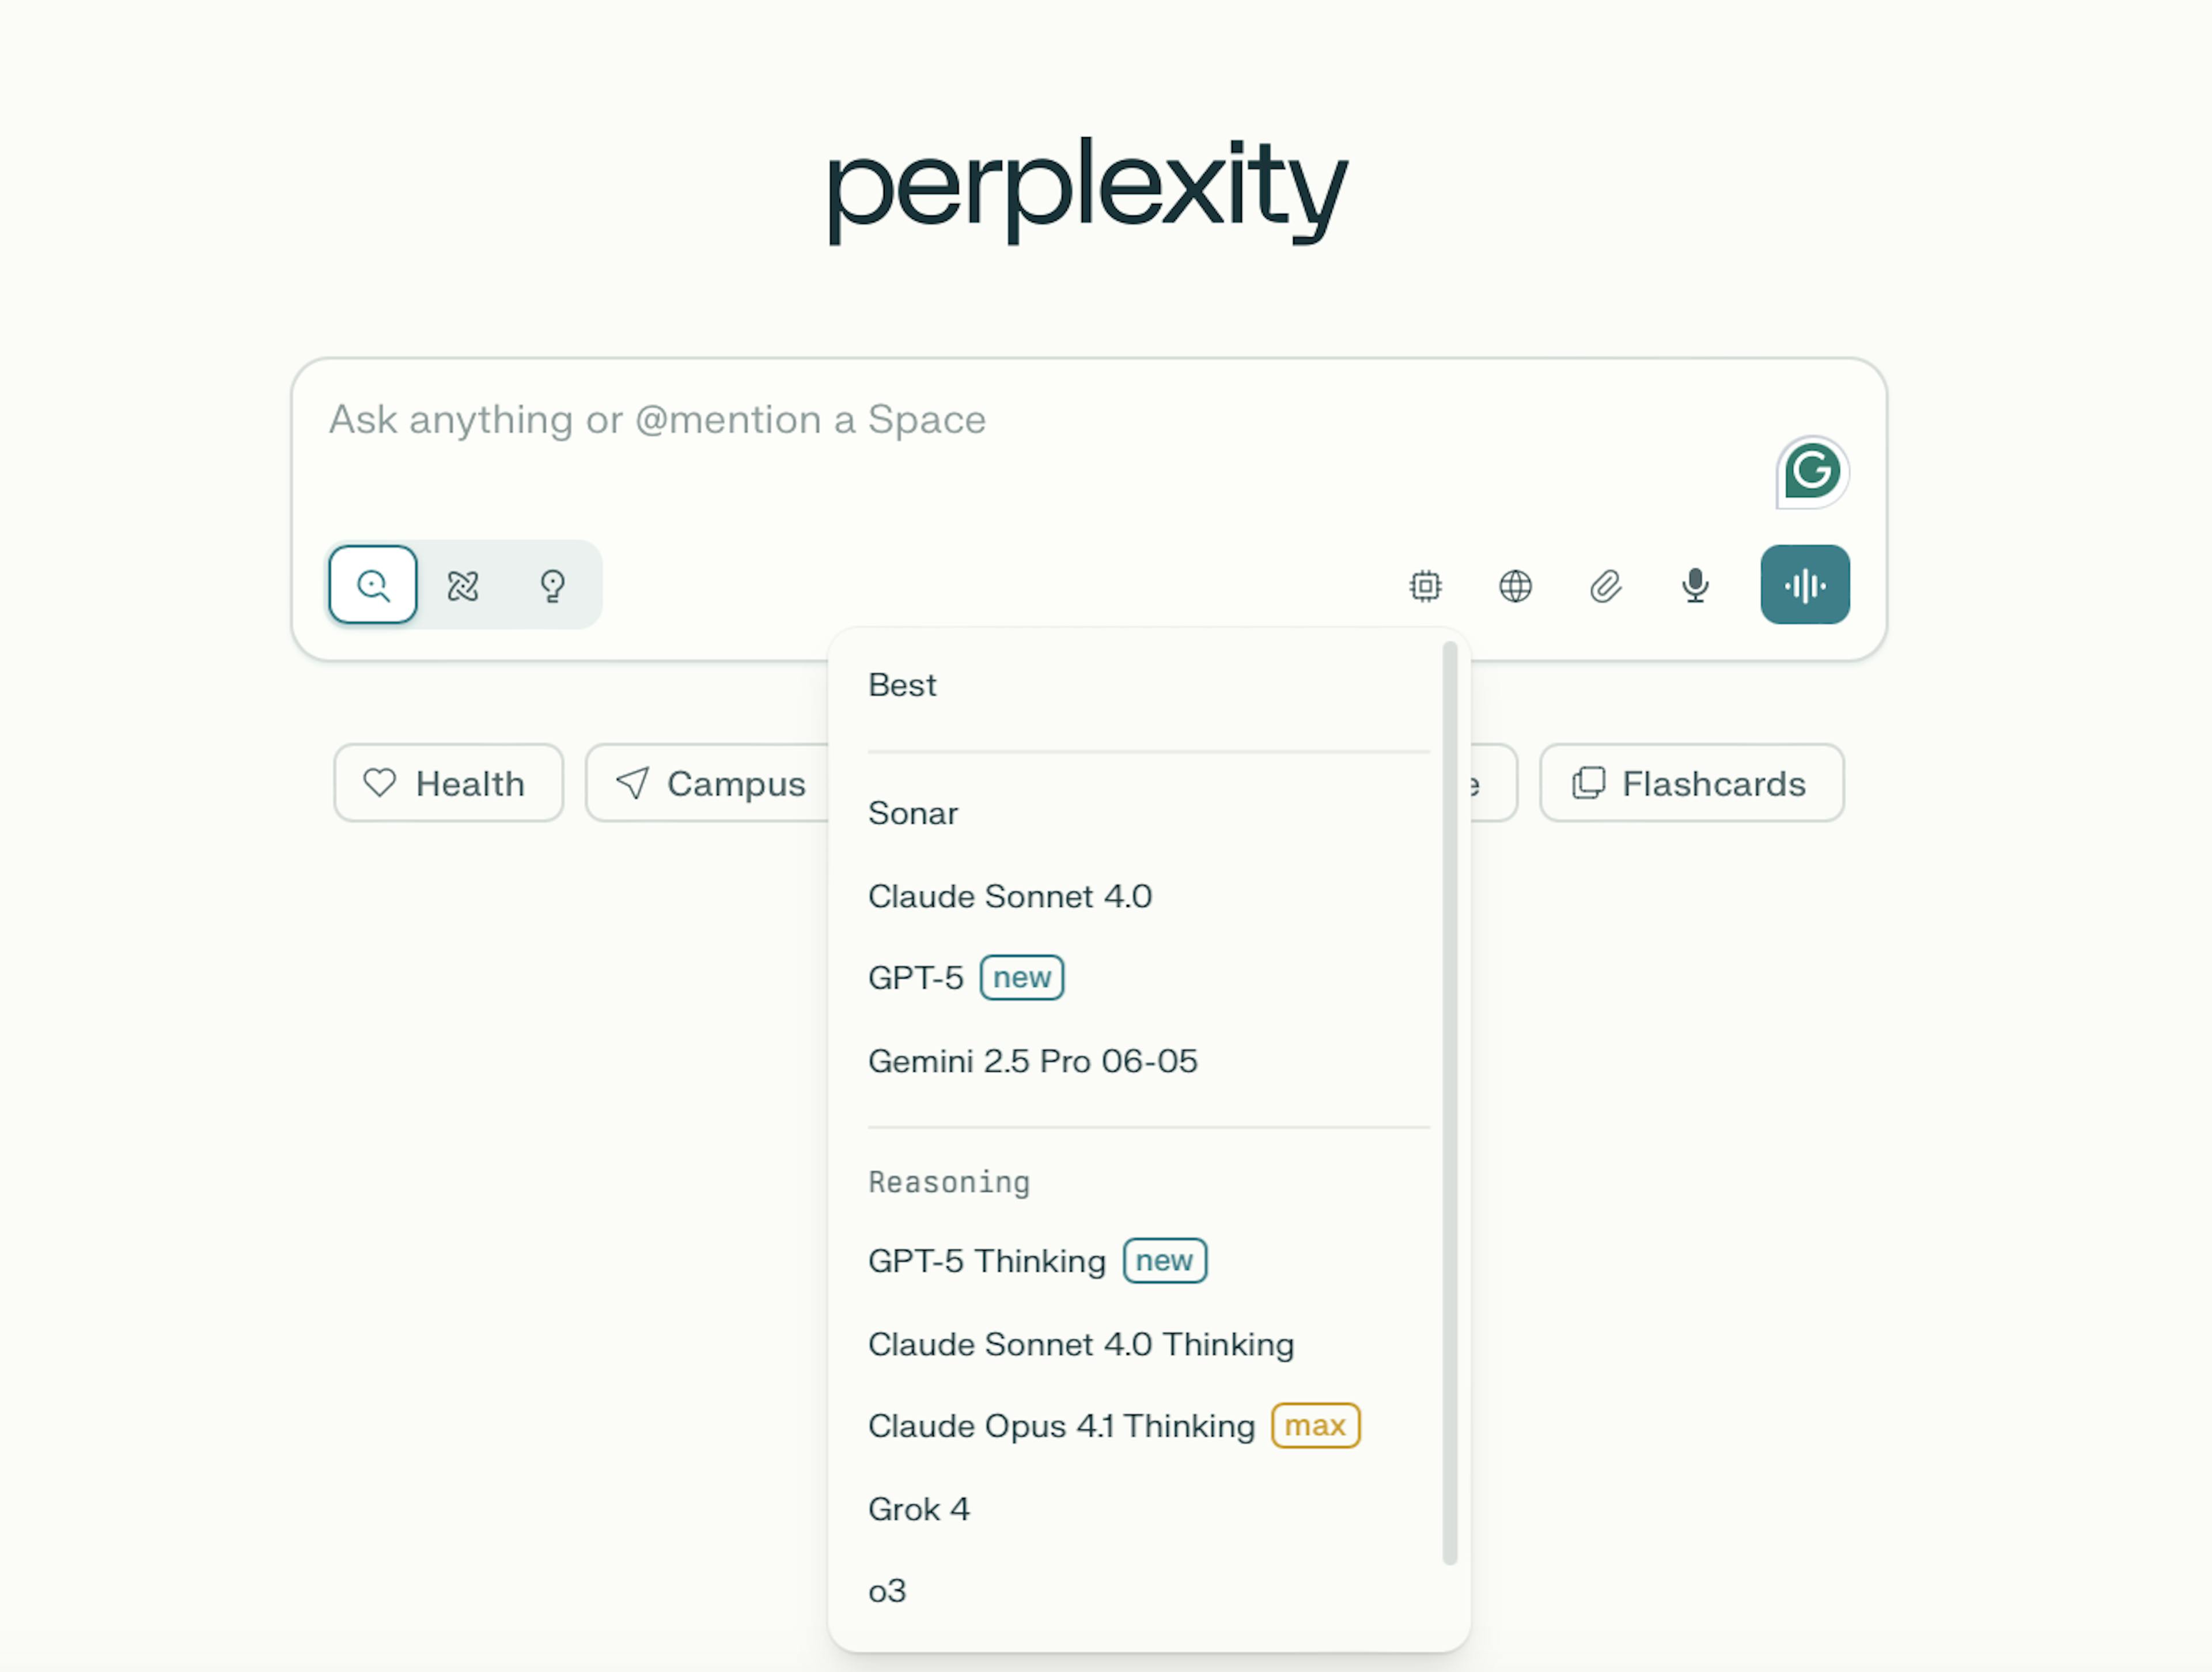
Task: Switch to Labs lightbulb mode
Action: (x=552, y=585)
